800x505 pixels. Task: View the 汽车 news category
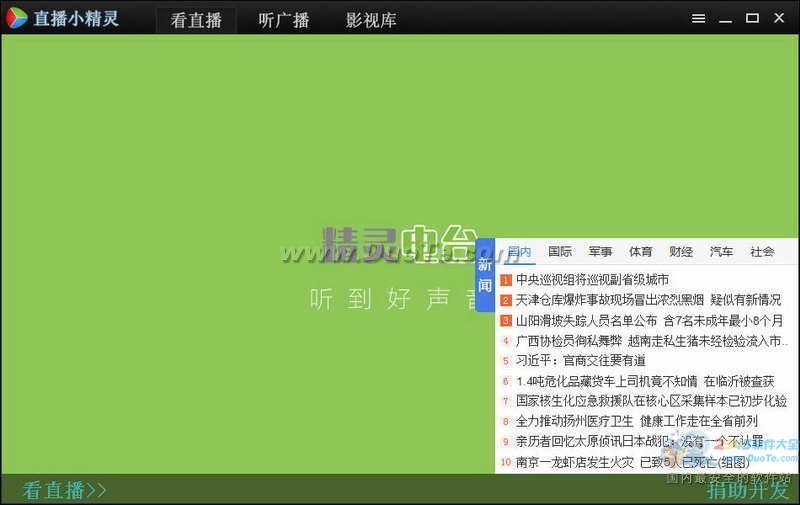(721, 252)
